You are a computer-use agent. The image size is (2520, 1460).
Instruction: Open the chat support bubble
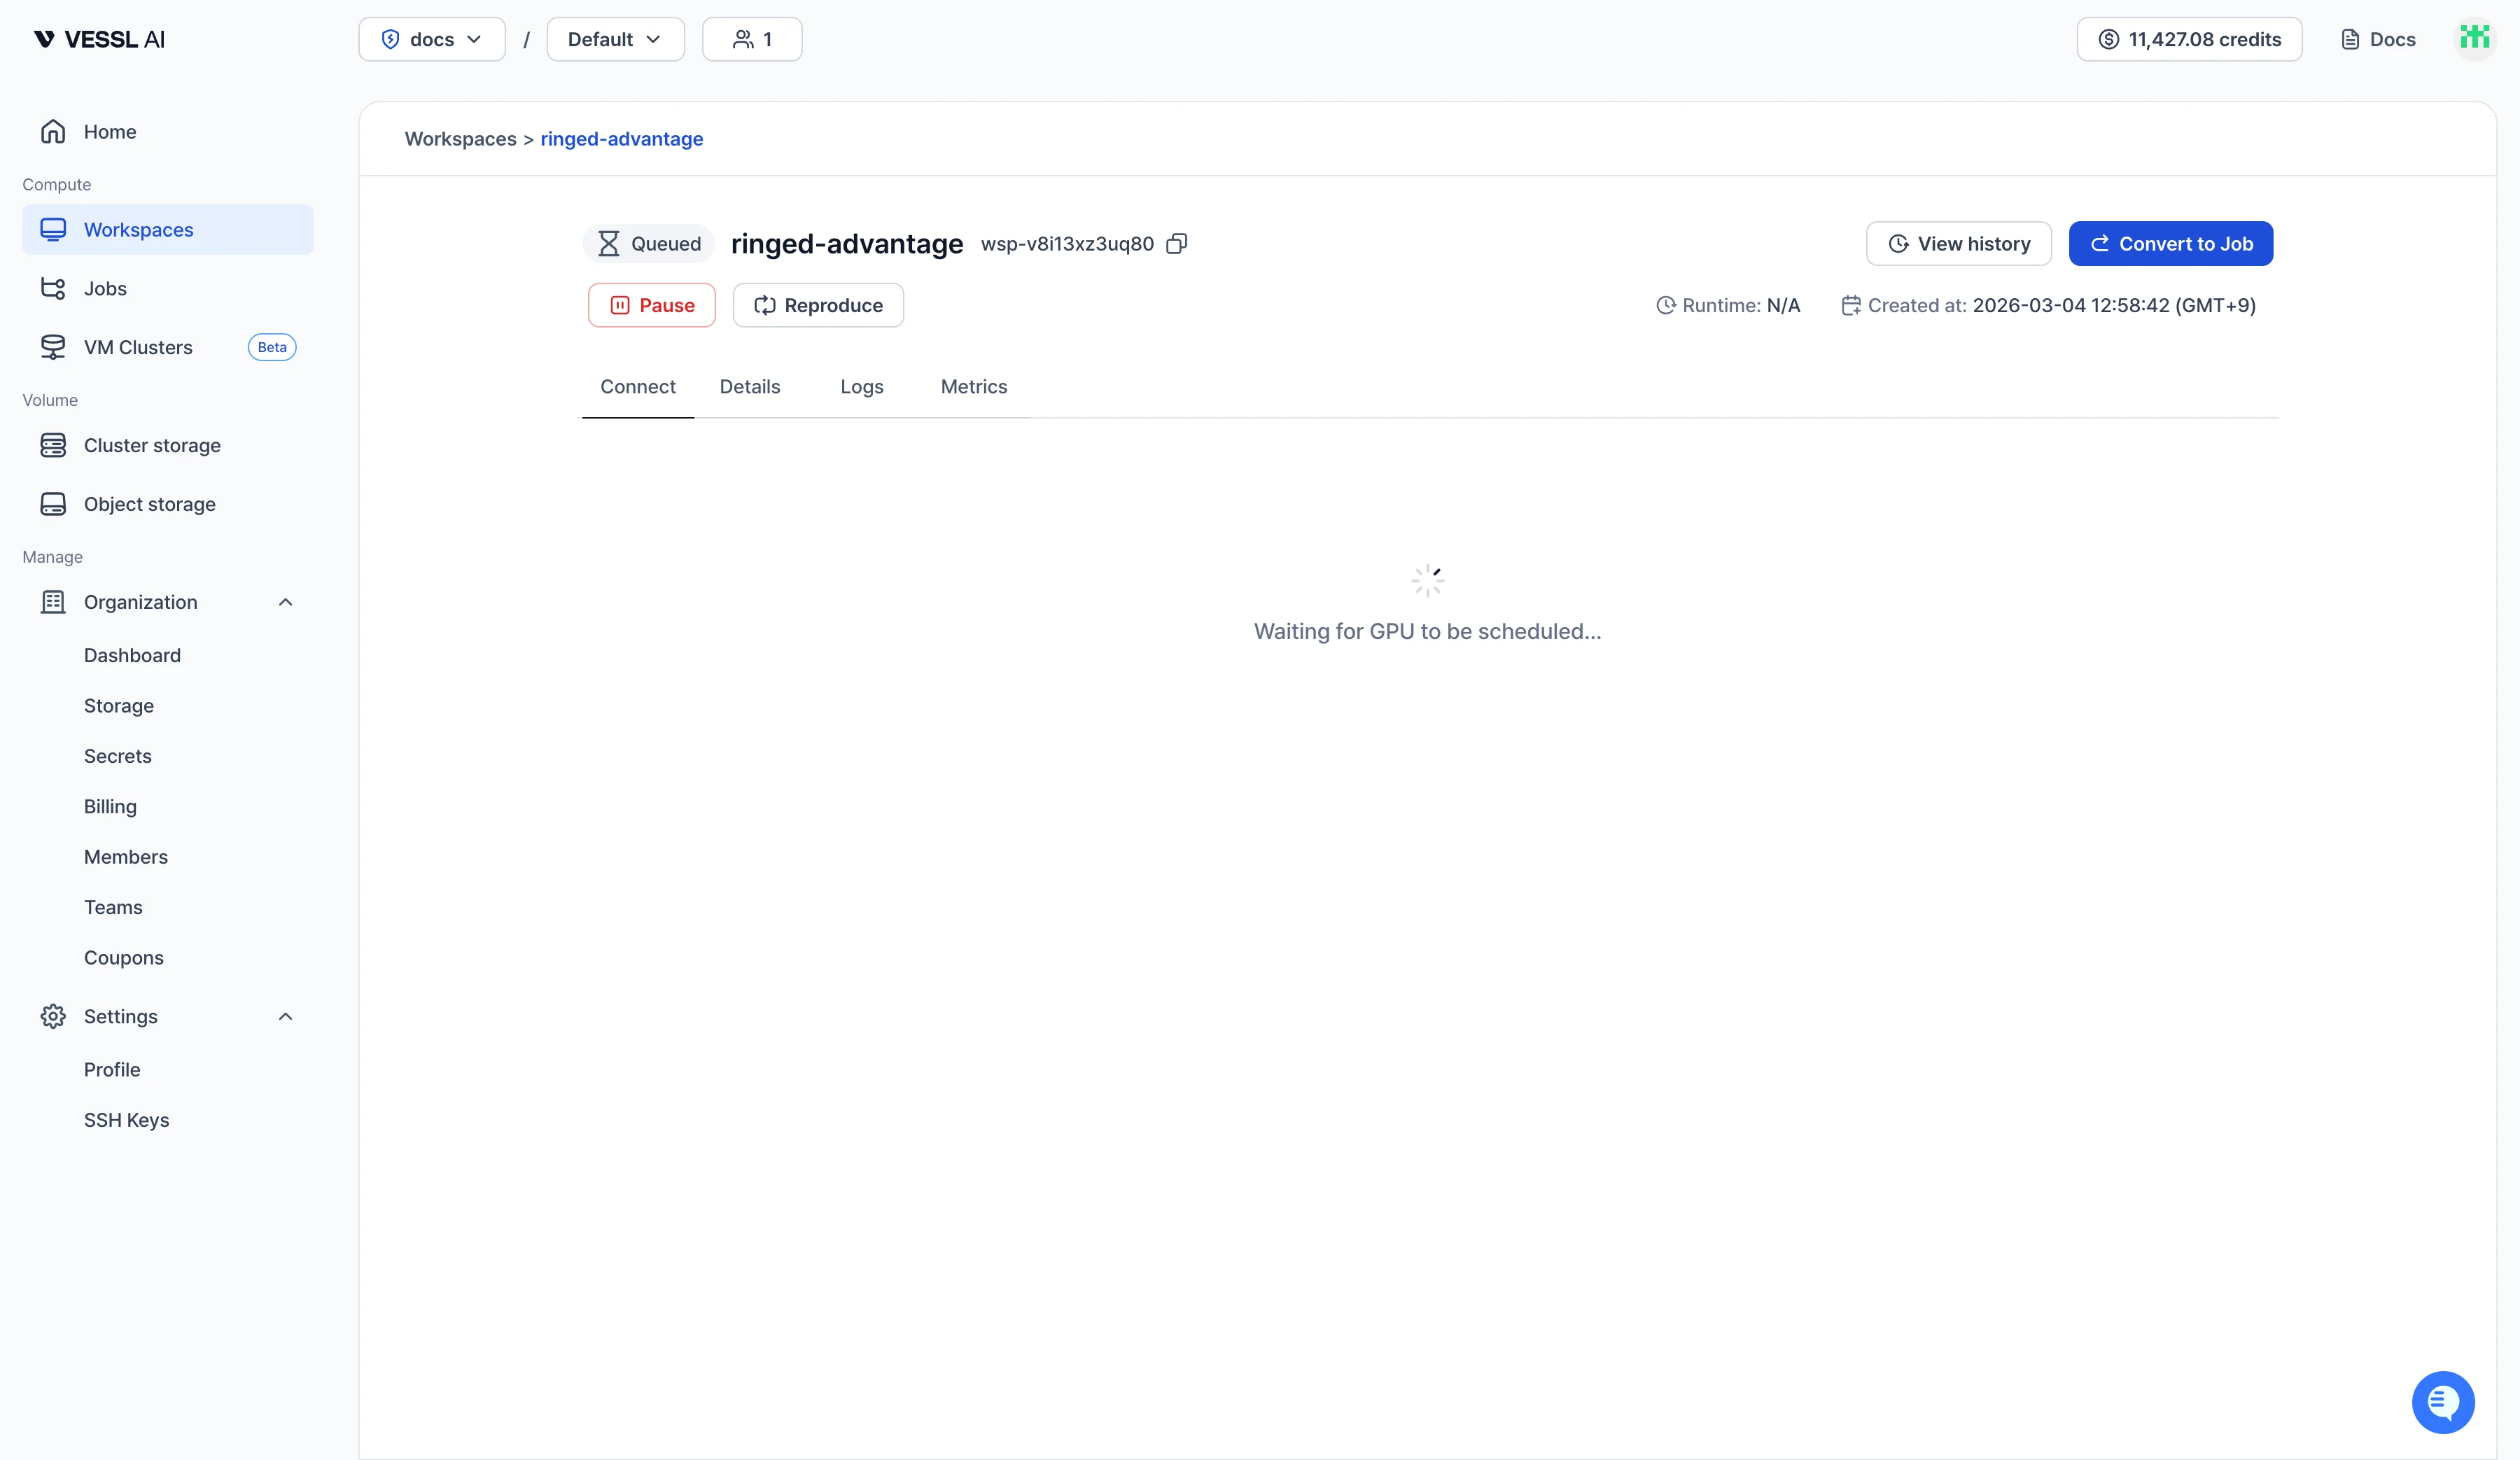[x=2443, y=1402]
